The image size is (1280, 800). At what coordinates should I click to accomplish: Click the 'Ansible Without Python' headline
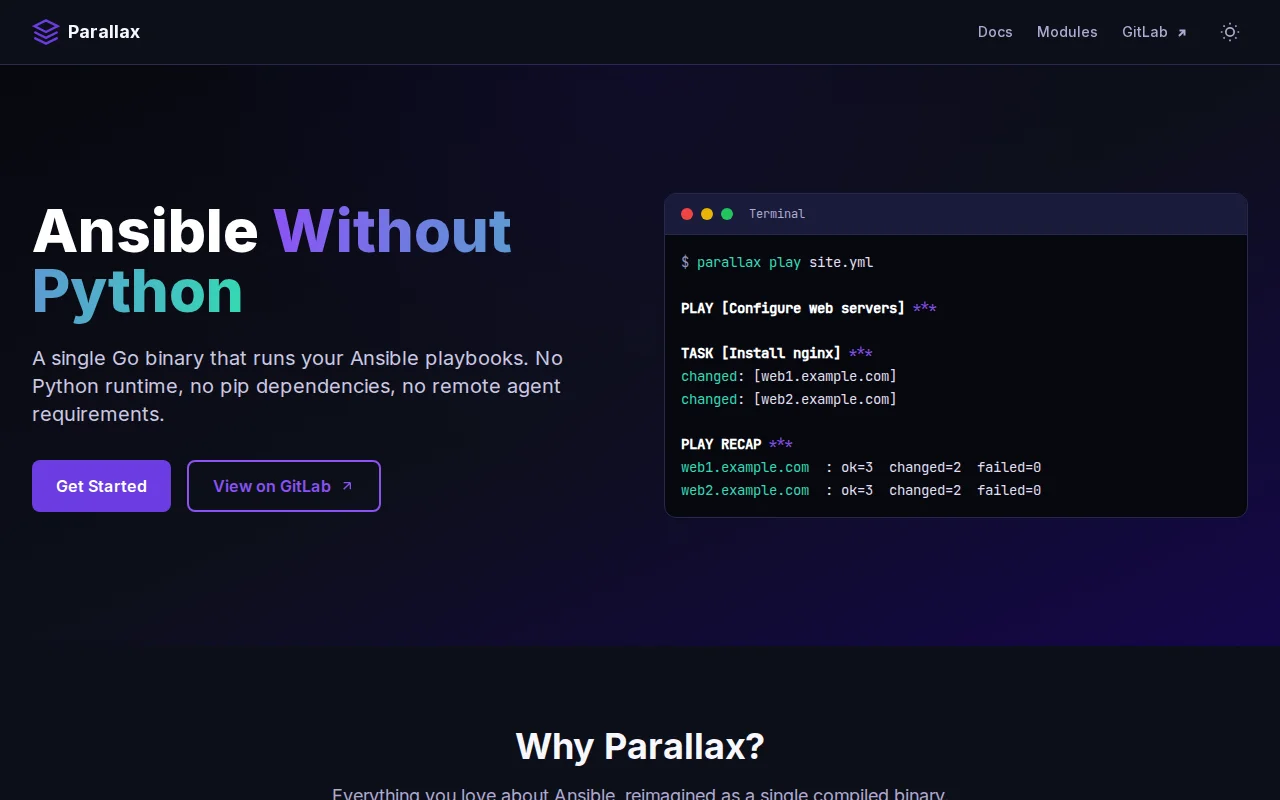tap(272, 261)
